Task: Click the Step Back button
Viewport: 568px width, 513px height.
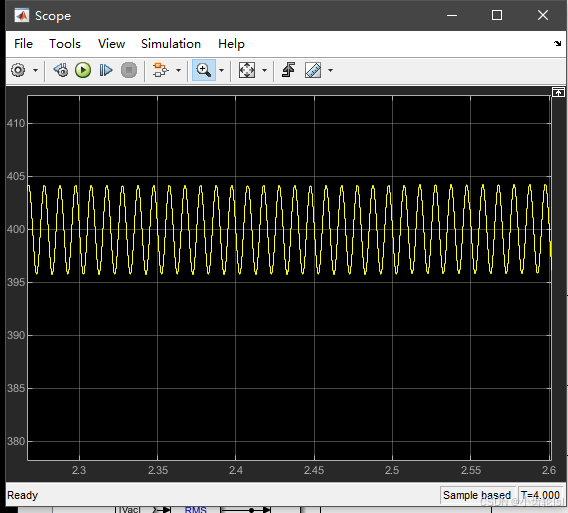Action: 60,70
